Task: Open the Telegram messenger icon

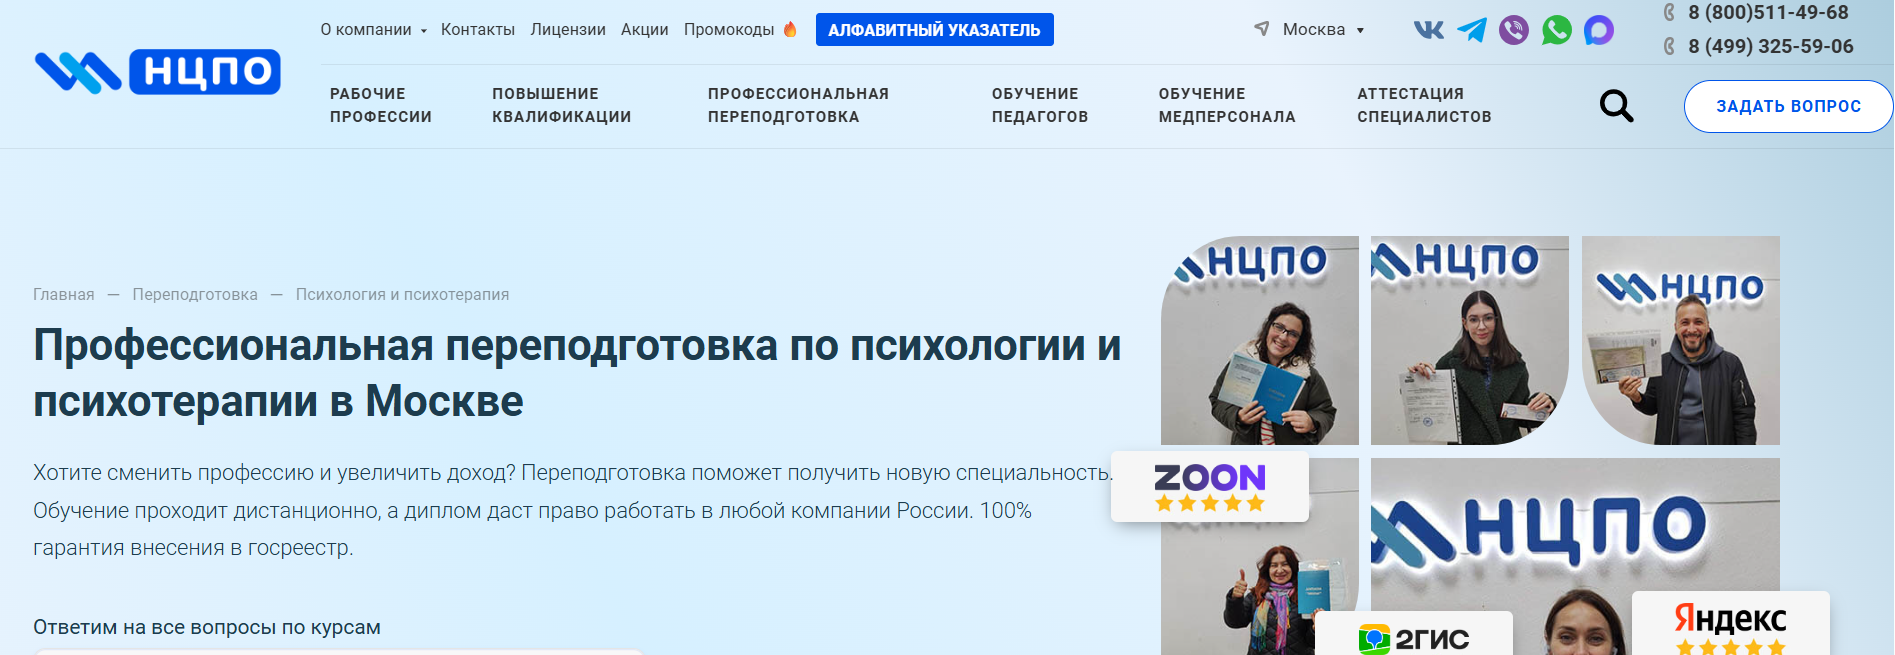Action: (1471, 30)
